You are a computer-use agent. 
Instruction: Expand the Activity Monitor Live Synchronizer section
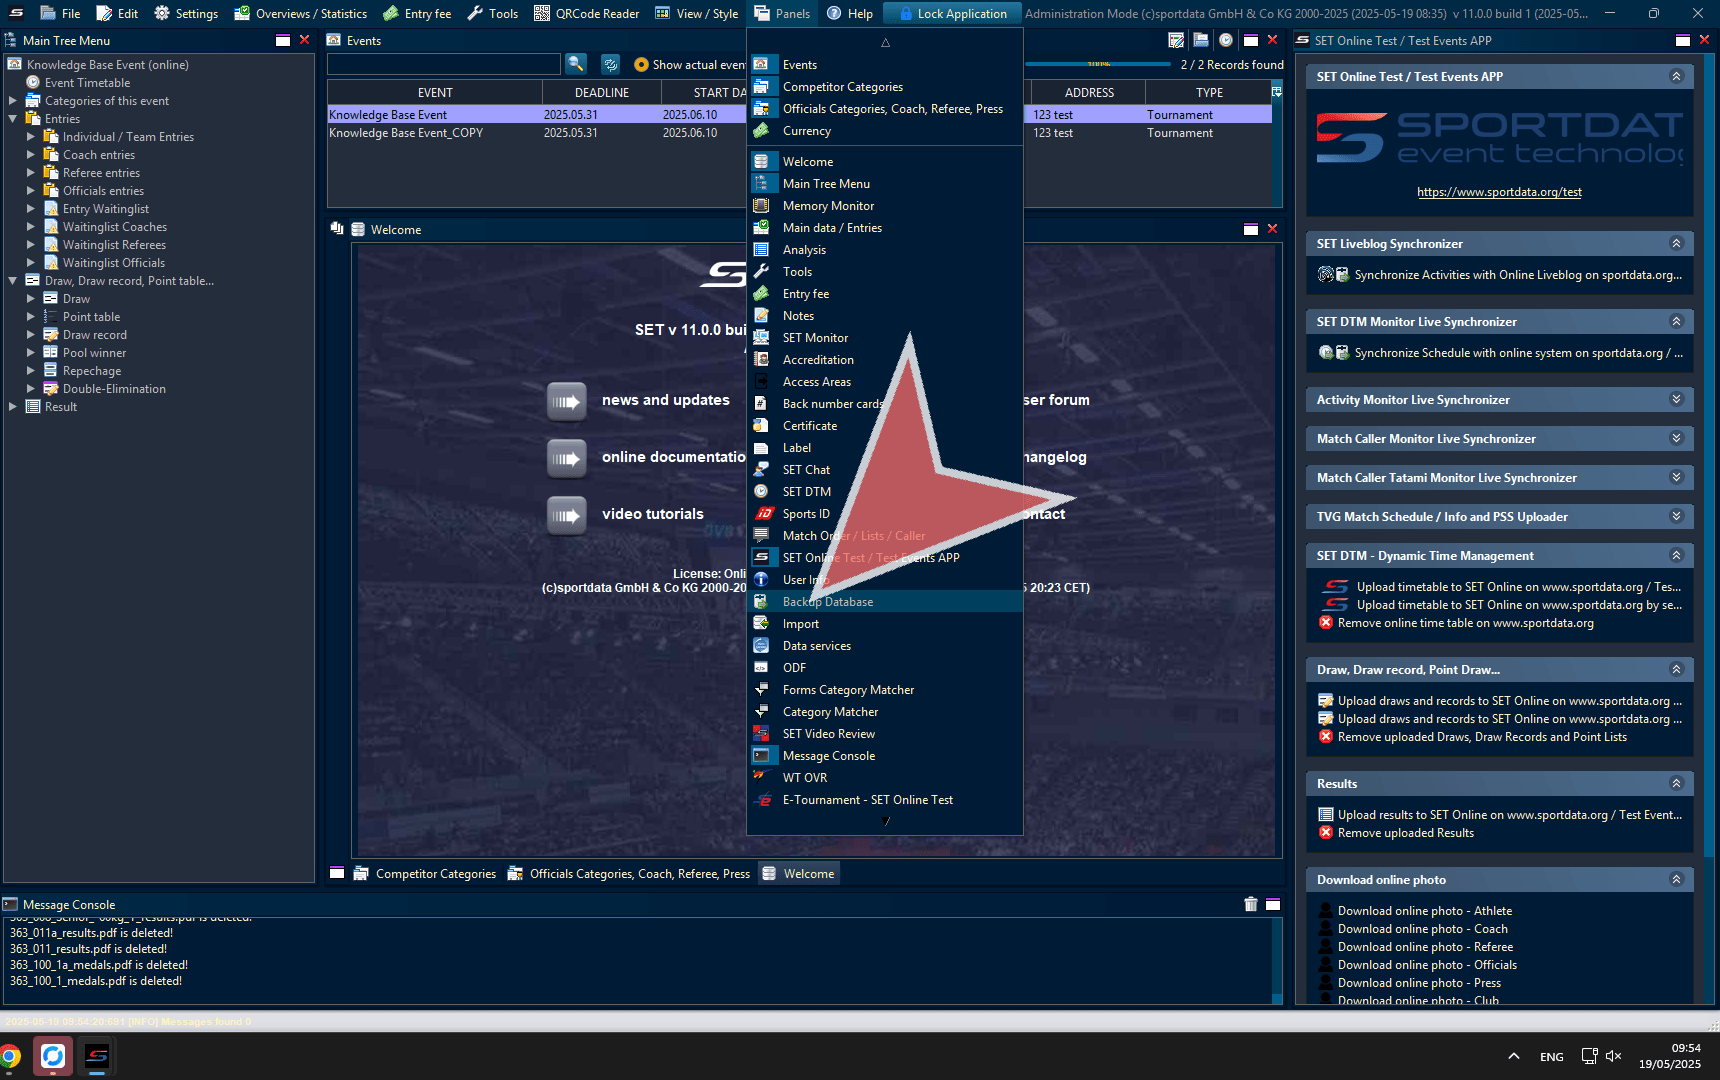(x=1676, y=399)
